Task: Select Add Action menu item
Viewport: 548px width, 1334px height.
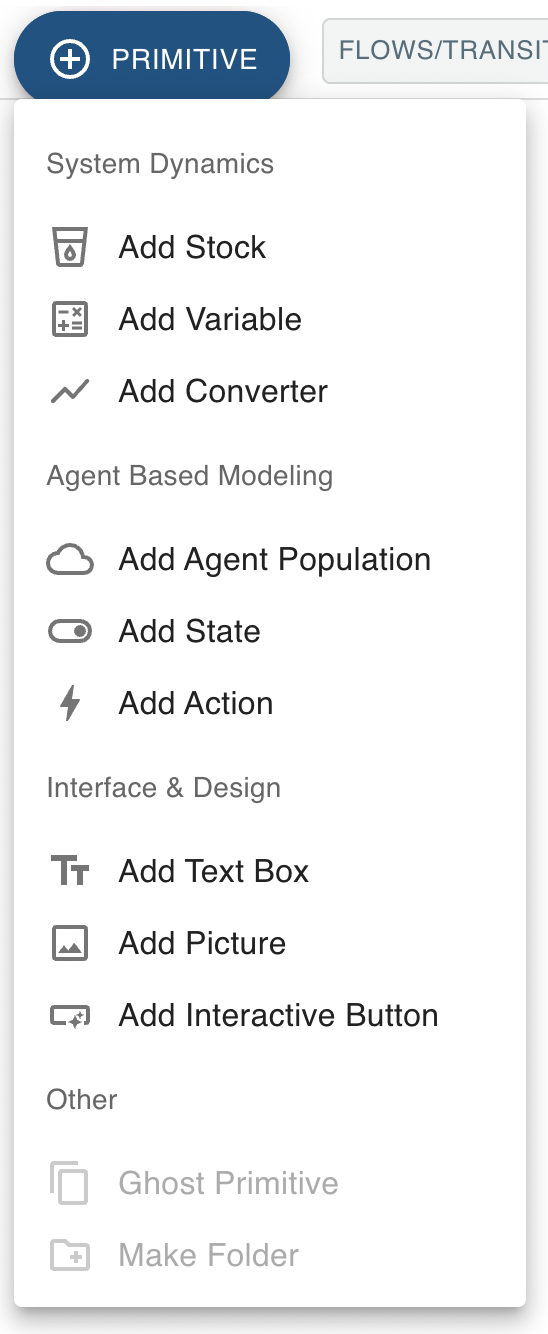Action: tap(270, 703)
